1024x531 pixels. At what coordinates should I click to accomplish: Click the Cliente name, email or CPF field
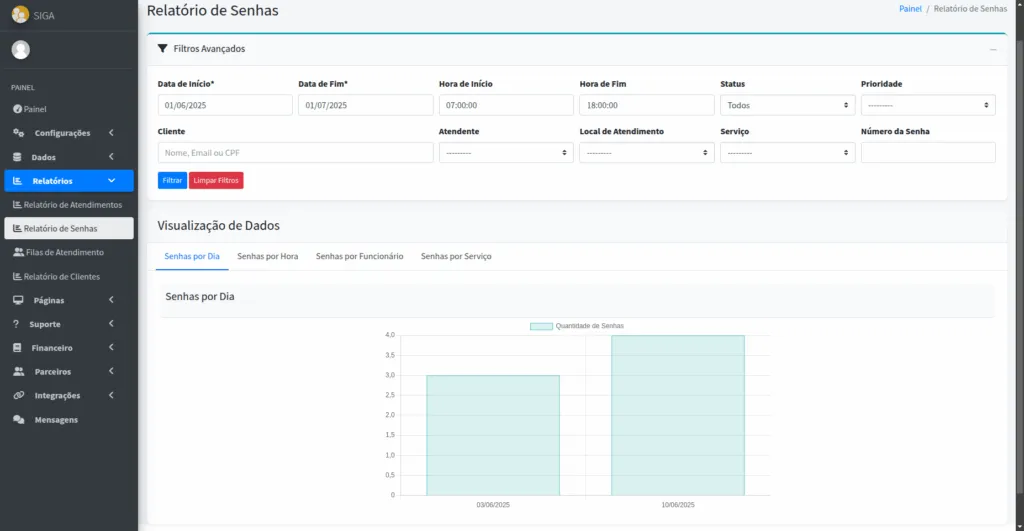click(295, 153)
